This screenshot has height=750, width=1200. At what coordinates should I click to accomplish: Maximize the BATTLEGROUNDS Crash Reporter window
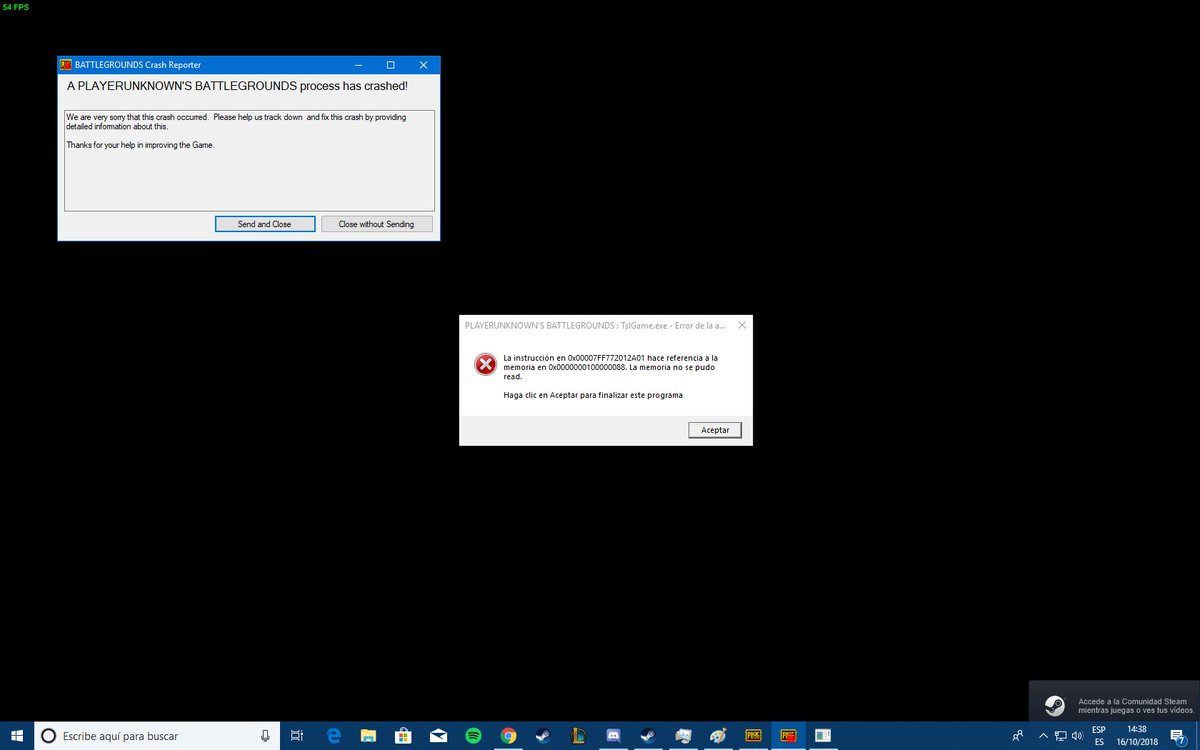coord(390,65)
